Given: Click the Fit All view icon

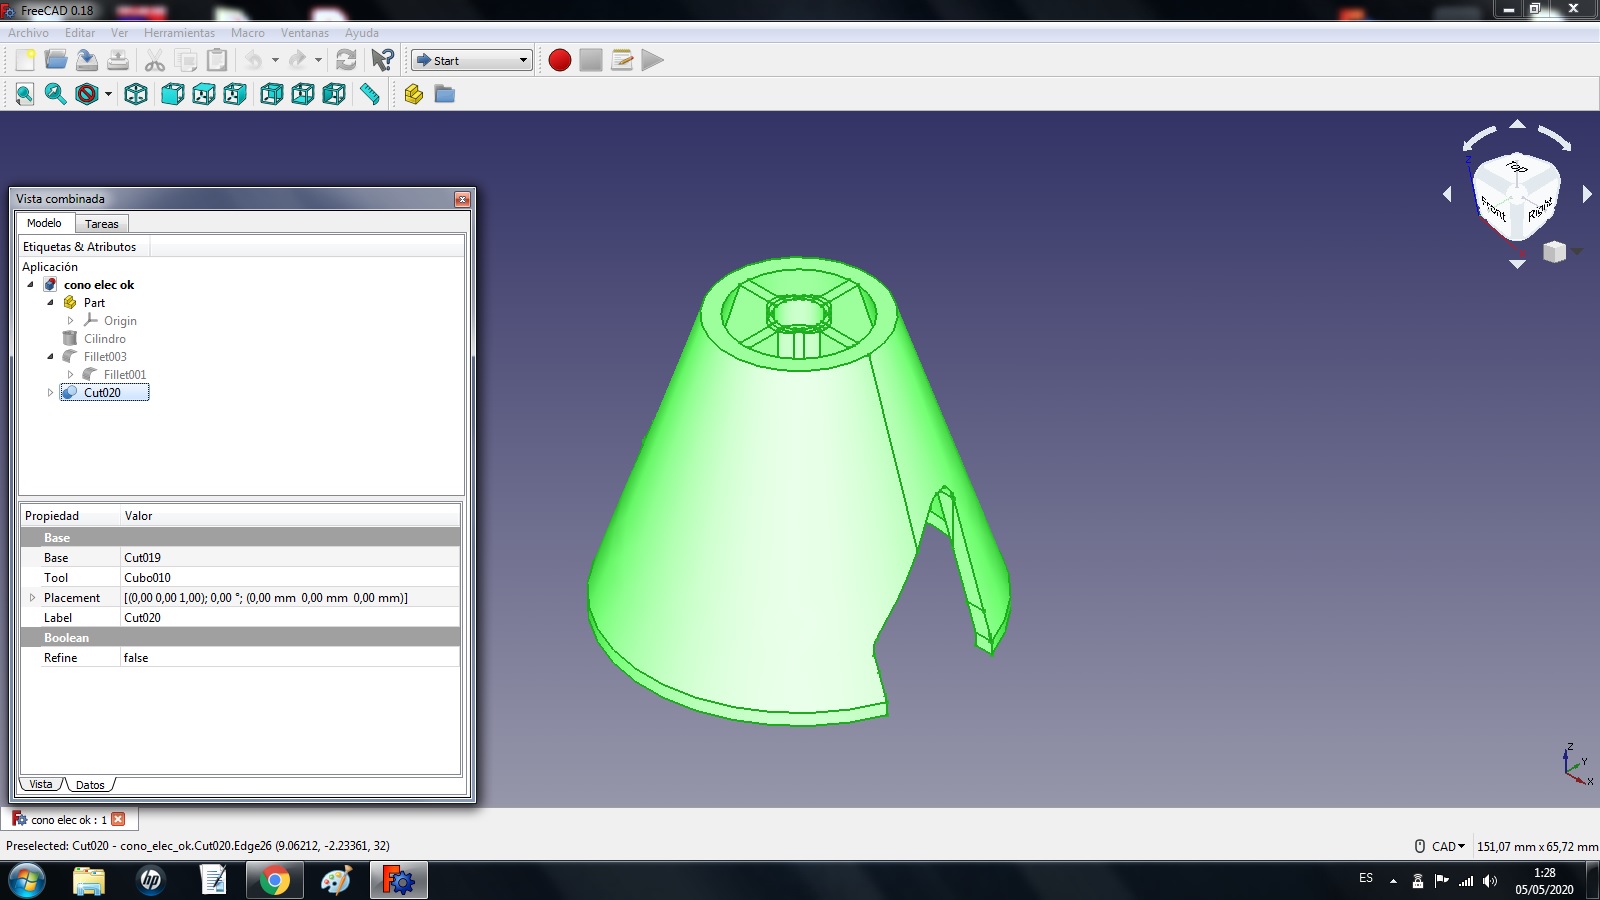Looking at the screenshot, I should [25, 94].
